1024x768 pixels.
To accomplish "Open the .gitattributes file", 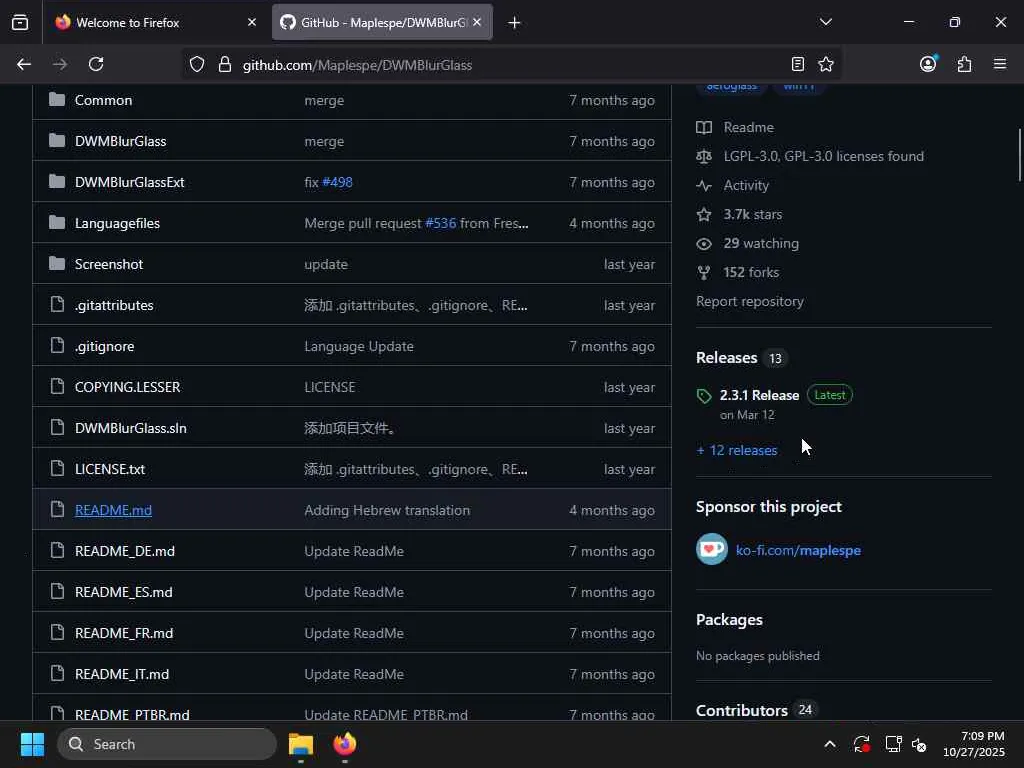I will pos(114,306).
